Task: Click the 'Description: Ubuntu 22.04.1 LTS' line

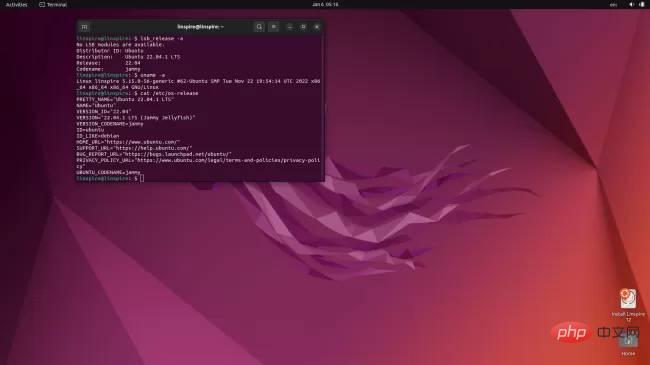Action: point(128,57)
